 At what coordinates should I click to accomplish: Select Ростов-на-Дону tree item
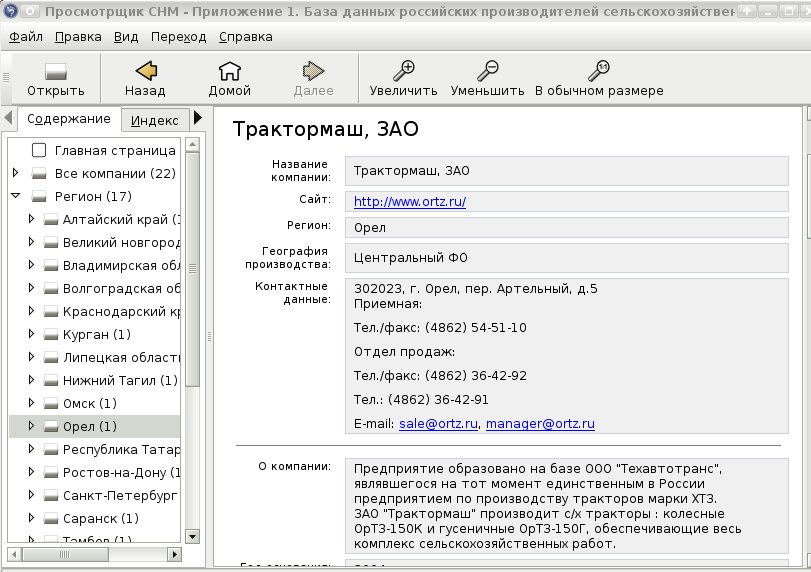pyautogui.click(x=121, y=472)
